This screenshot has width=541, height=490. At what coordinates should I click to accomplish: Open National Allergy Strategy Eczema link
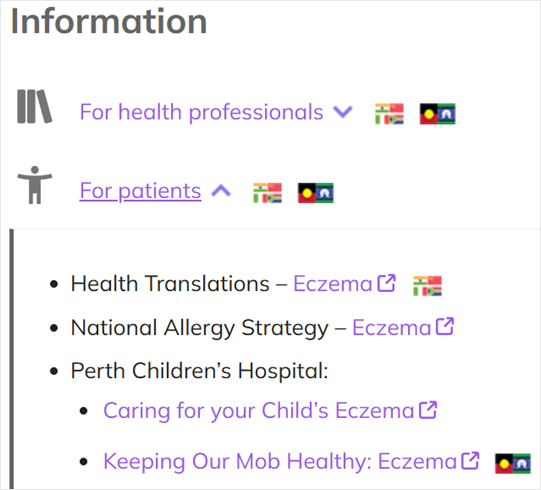(392, 327)
